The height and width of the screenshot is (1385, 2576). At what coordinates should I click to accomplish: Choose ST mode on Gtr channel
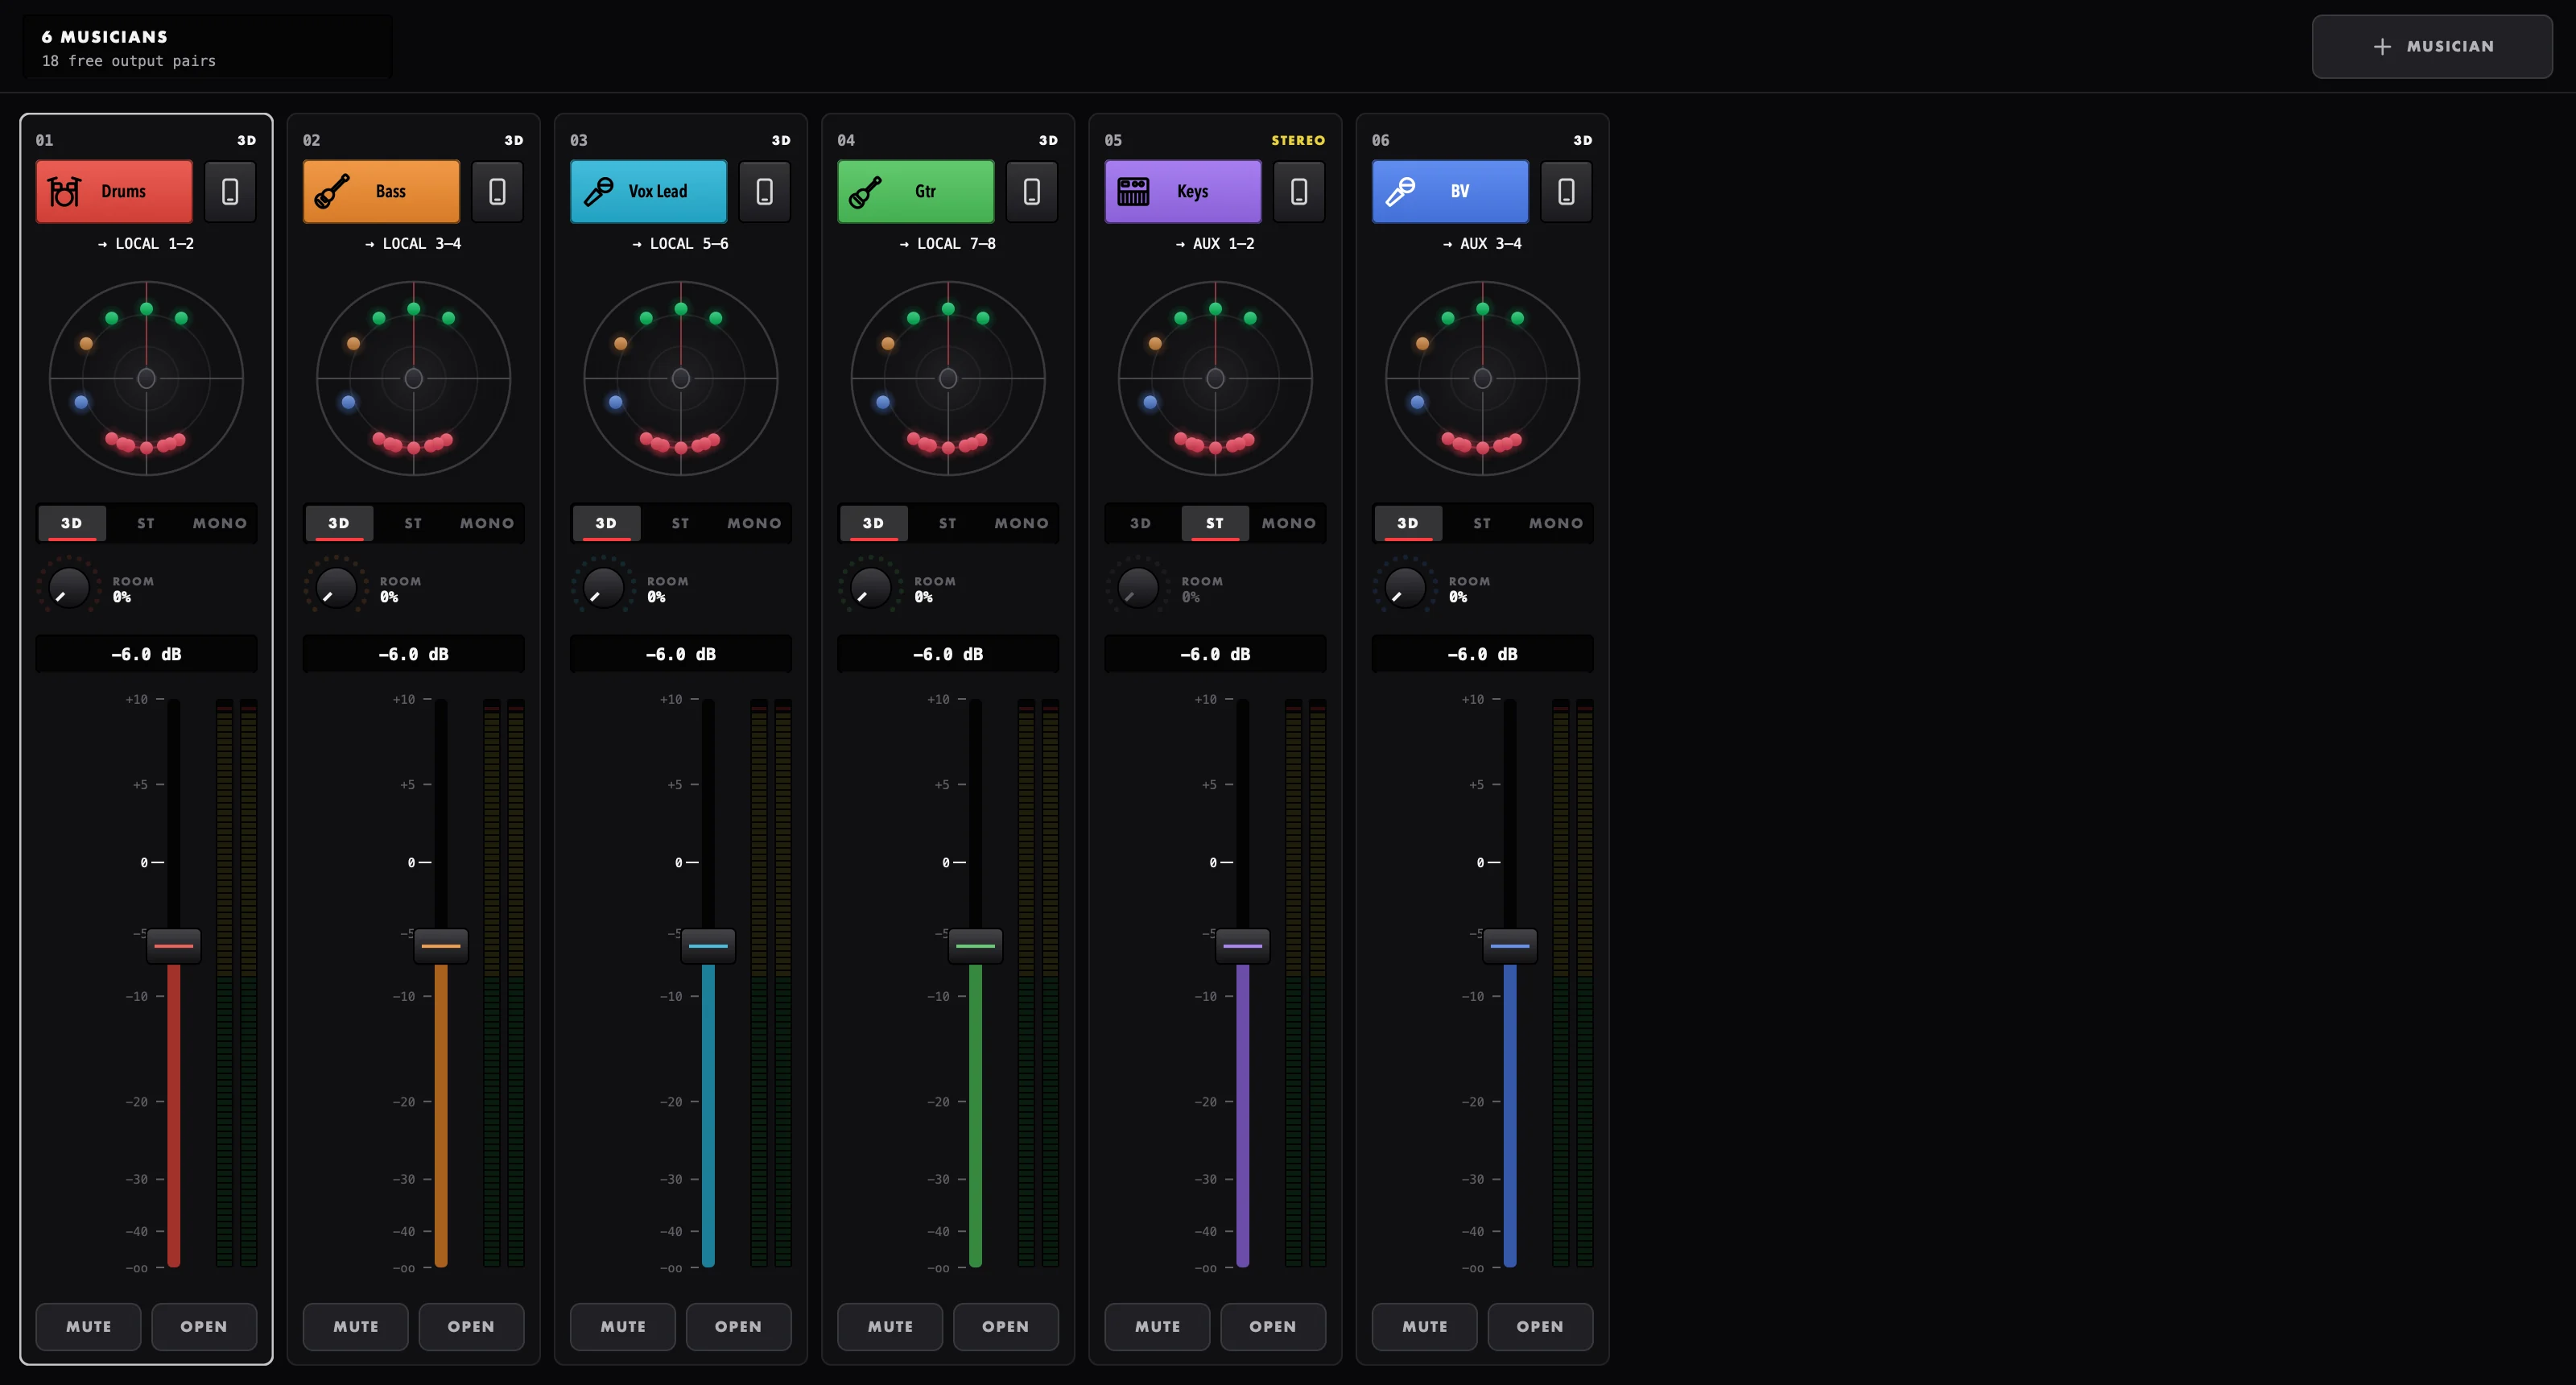point(948,523)
